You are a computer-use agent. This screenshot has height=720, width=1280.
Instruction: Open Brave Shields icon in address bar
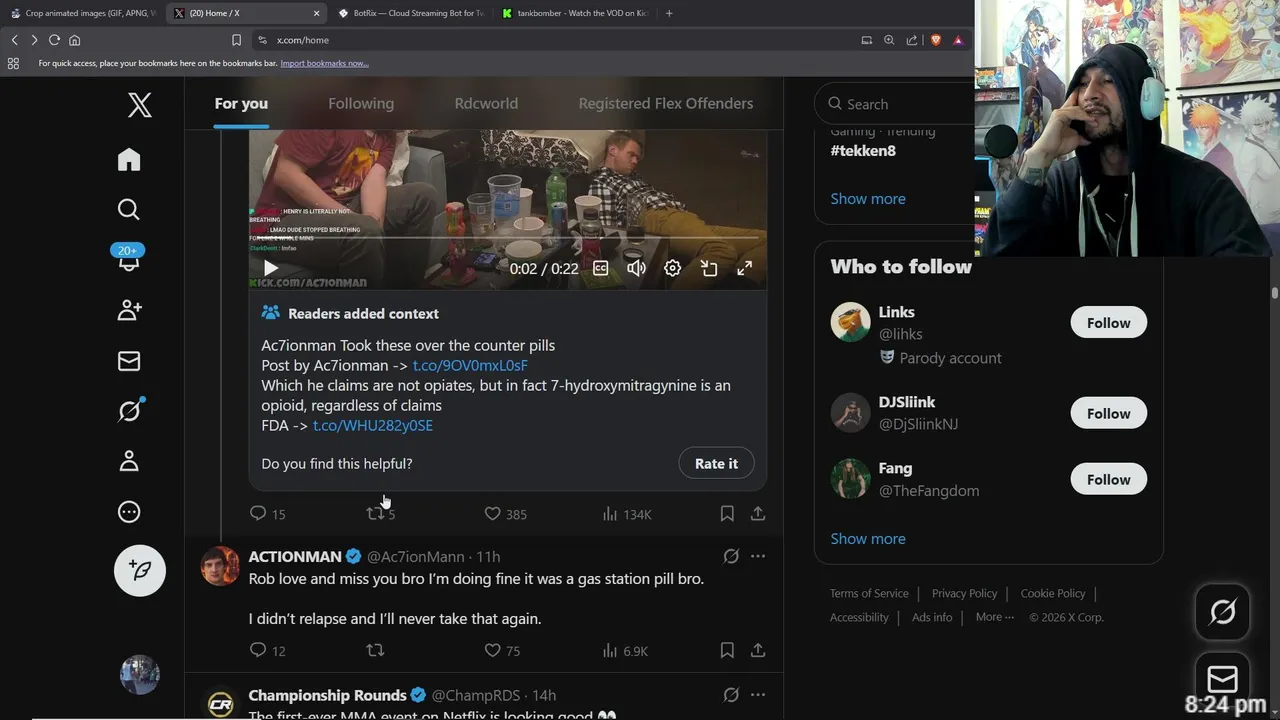(935, 40)
